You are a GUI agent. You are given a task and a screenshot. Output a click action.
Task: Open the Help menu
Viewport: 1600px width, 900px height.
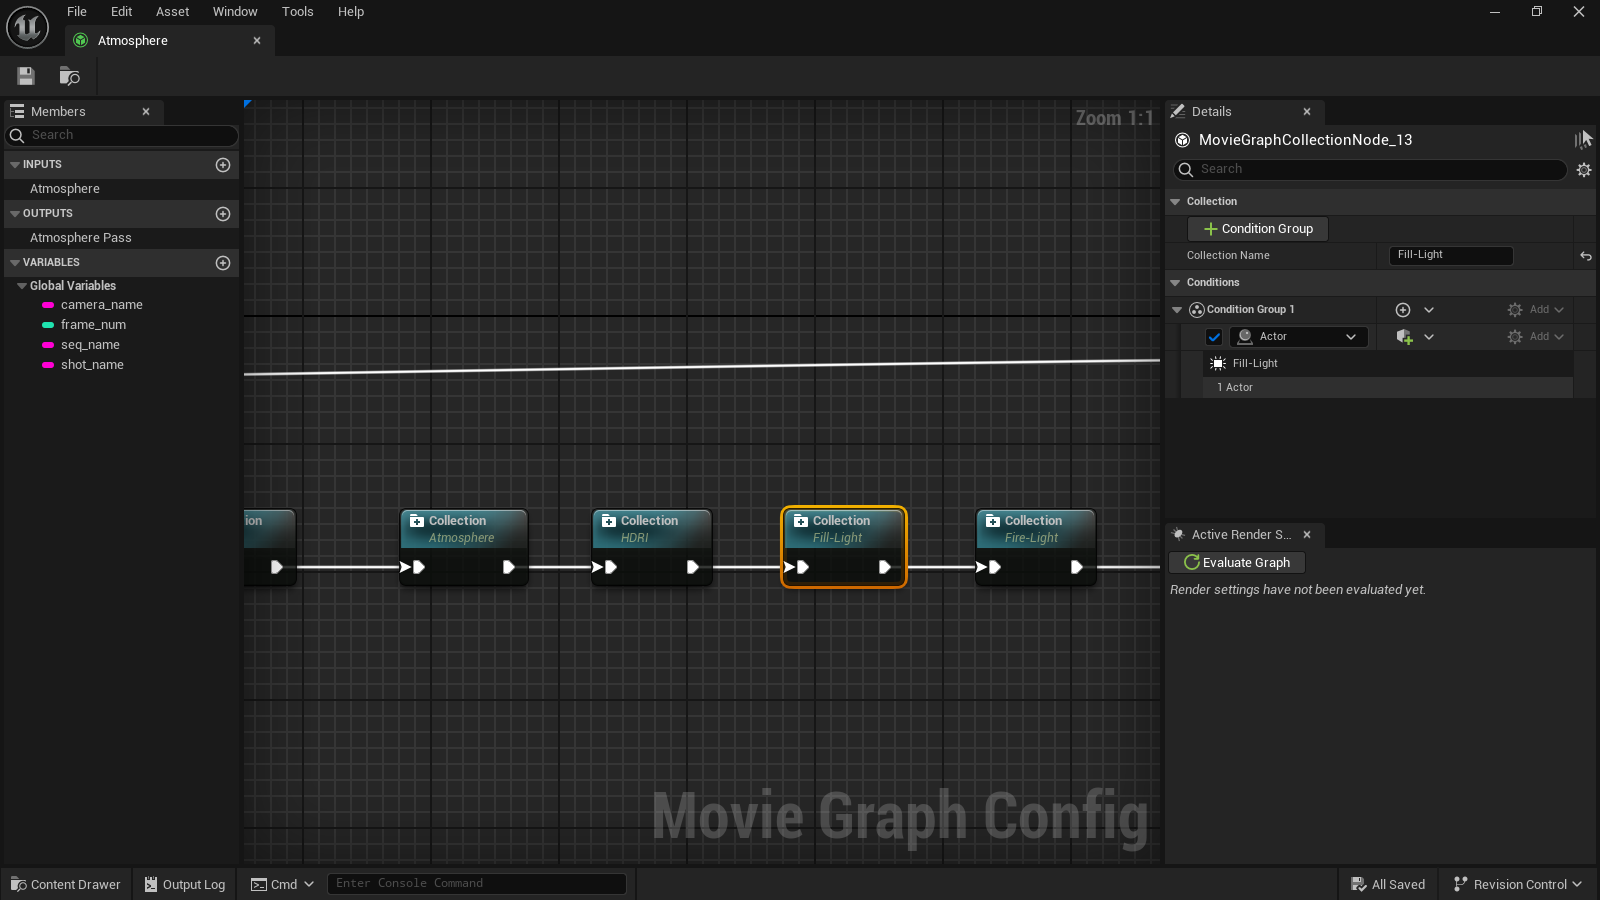tap(351, 12)
